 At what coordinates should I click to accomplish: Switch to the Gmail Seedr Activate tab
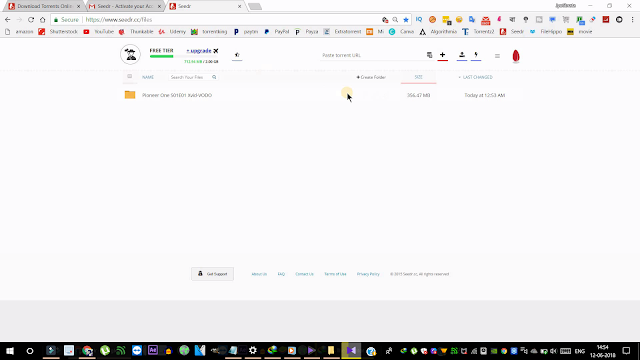click(x=124, y=6)
